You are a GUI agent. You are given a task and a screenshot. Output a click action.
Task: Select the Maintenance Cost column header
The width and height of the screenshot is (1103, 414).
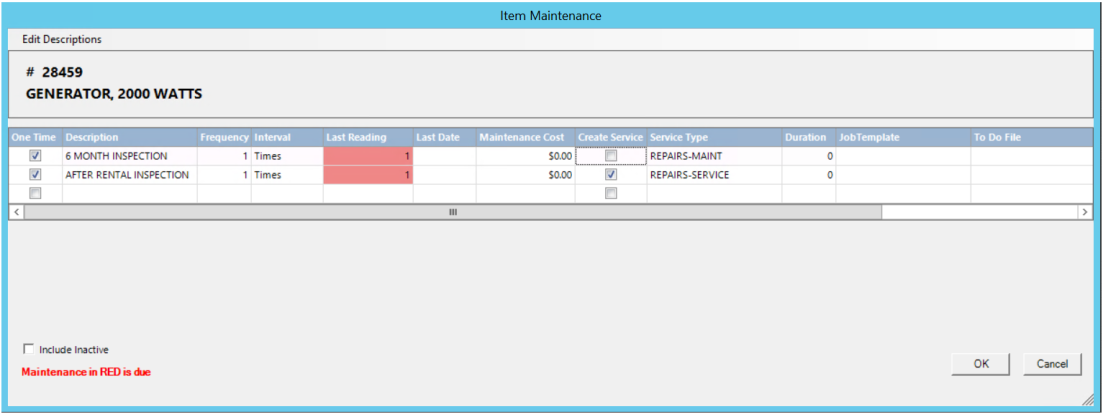(525, 138)
